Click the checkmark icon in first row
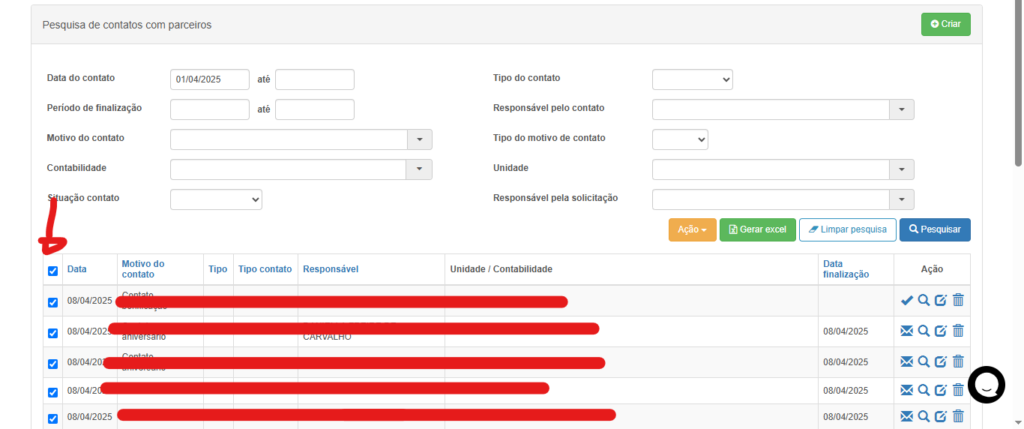Viewport: 1024px width, 429px height. 906,300
